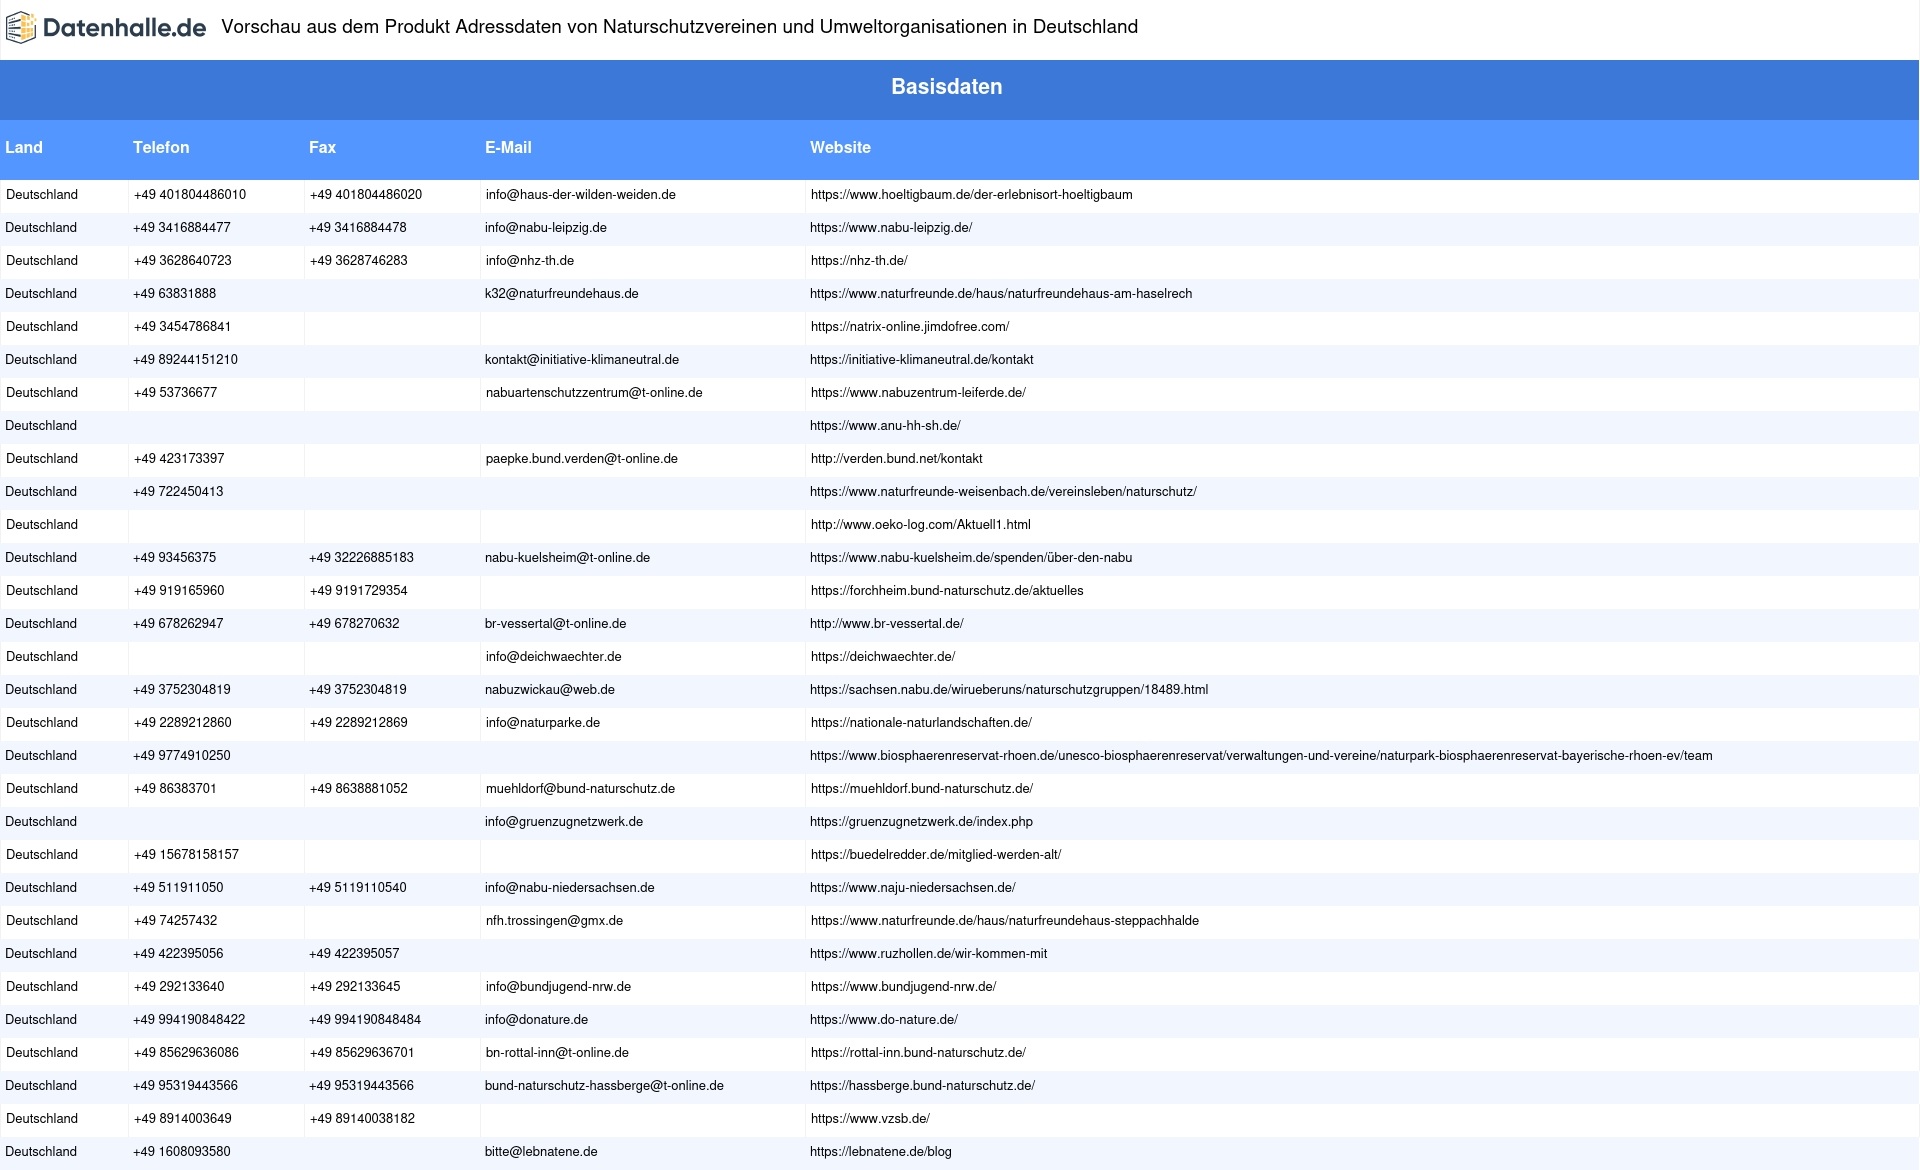Click the rottal-inn.bund-naturschutz.de URL
The image size is (1920, 1170).
tap(918, 1053)
